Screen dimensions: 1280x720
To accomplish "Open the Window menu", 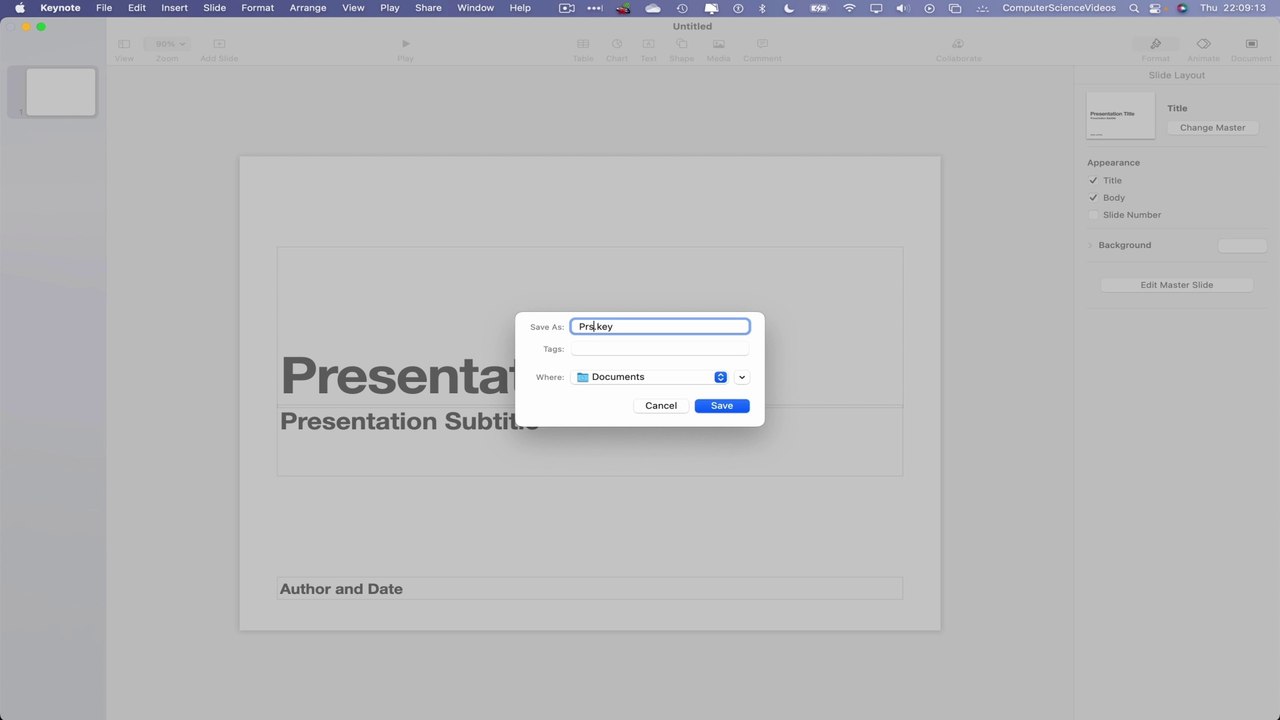I will [x=476, y=8].
